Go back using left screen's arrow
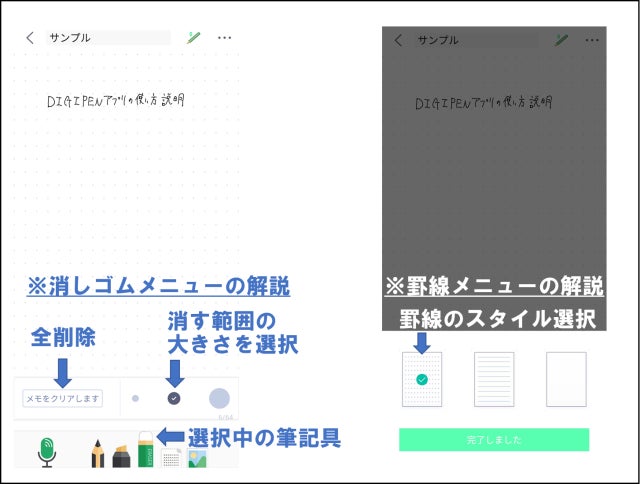 [x=30, y=38]
